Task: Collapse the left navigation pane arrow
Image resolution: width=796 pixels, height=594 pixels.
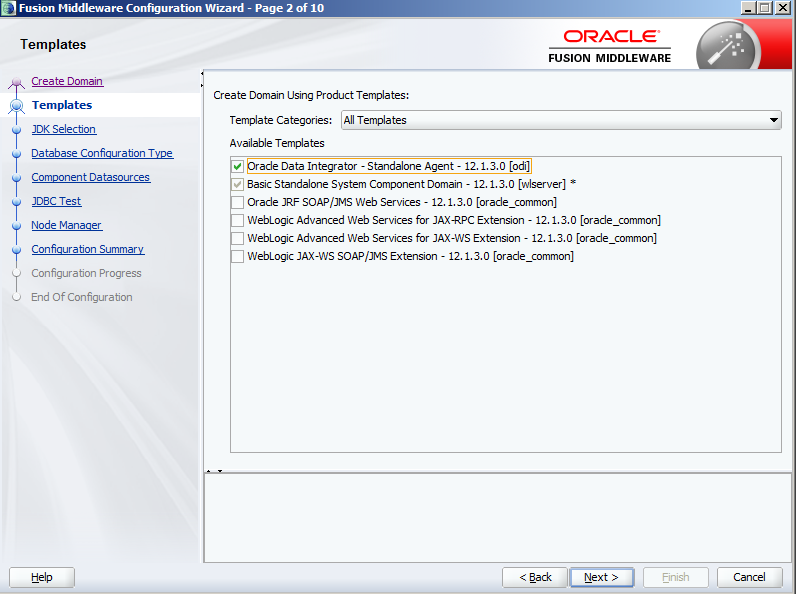Action: tap(204, 72)
